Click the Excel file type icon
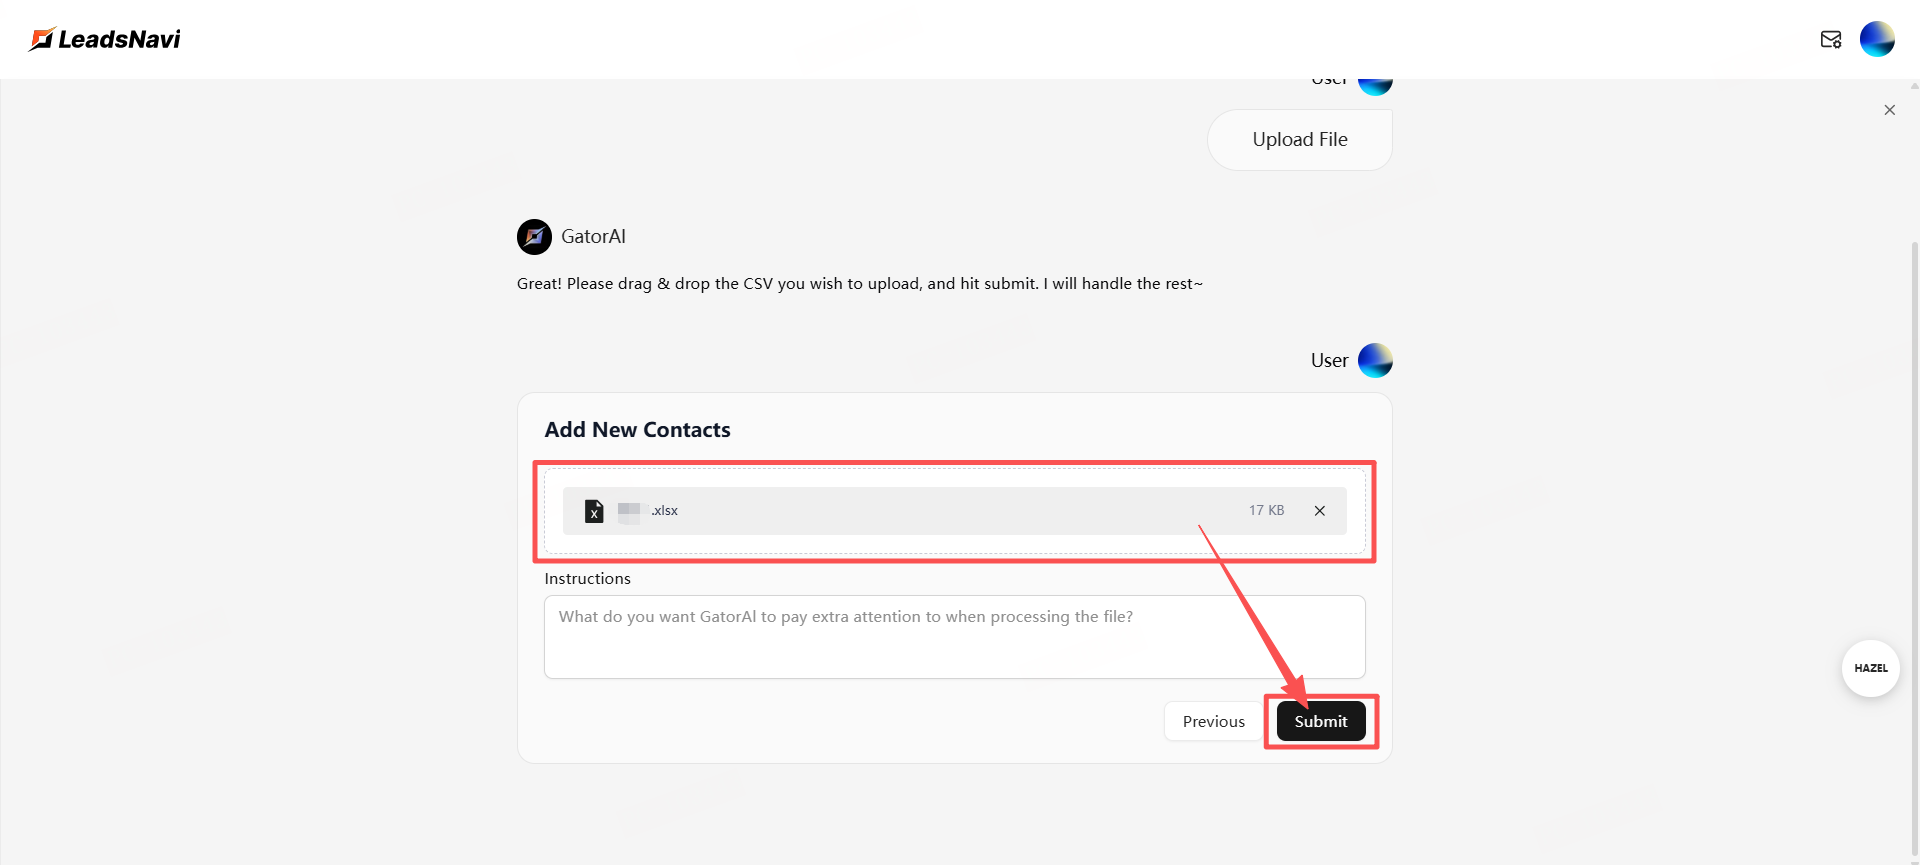The width and height of the screenshot is (1920, 865). click(594, 511)
